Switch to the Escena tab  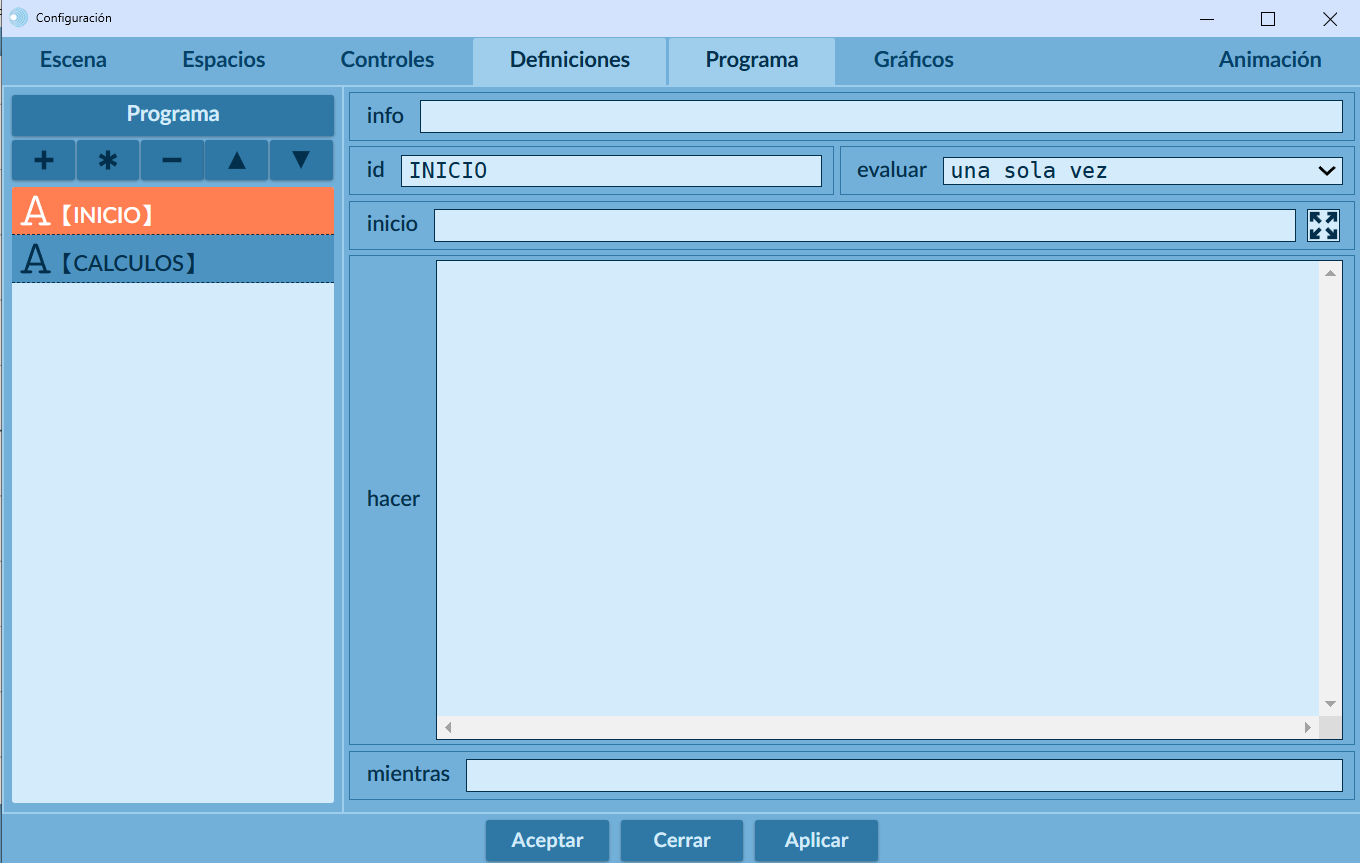tap(73, 60)
